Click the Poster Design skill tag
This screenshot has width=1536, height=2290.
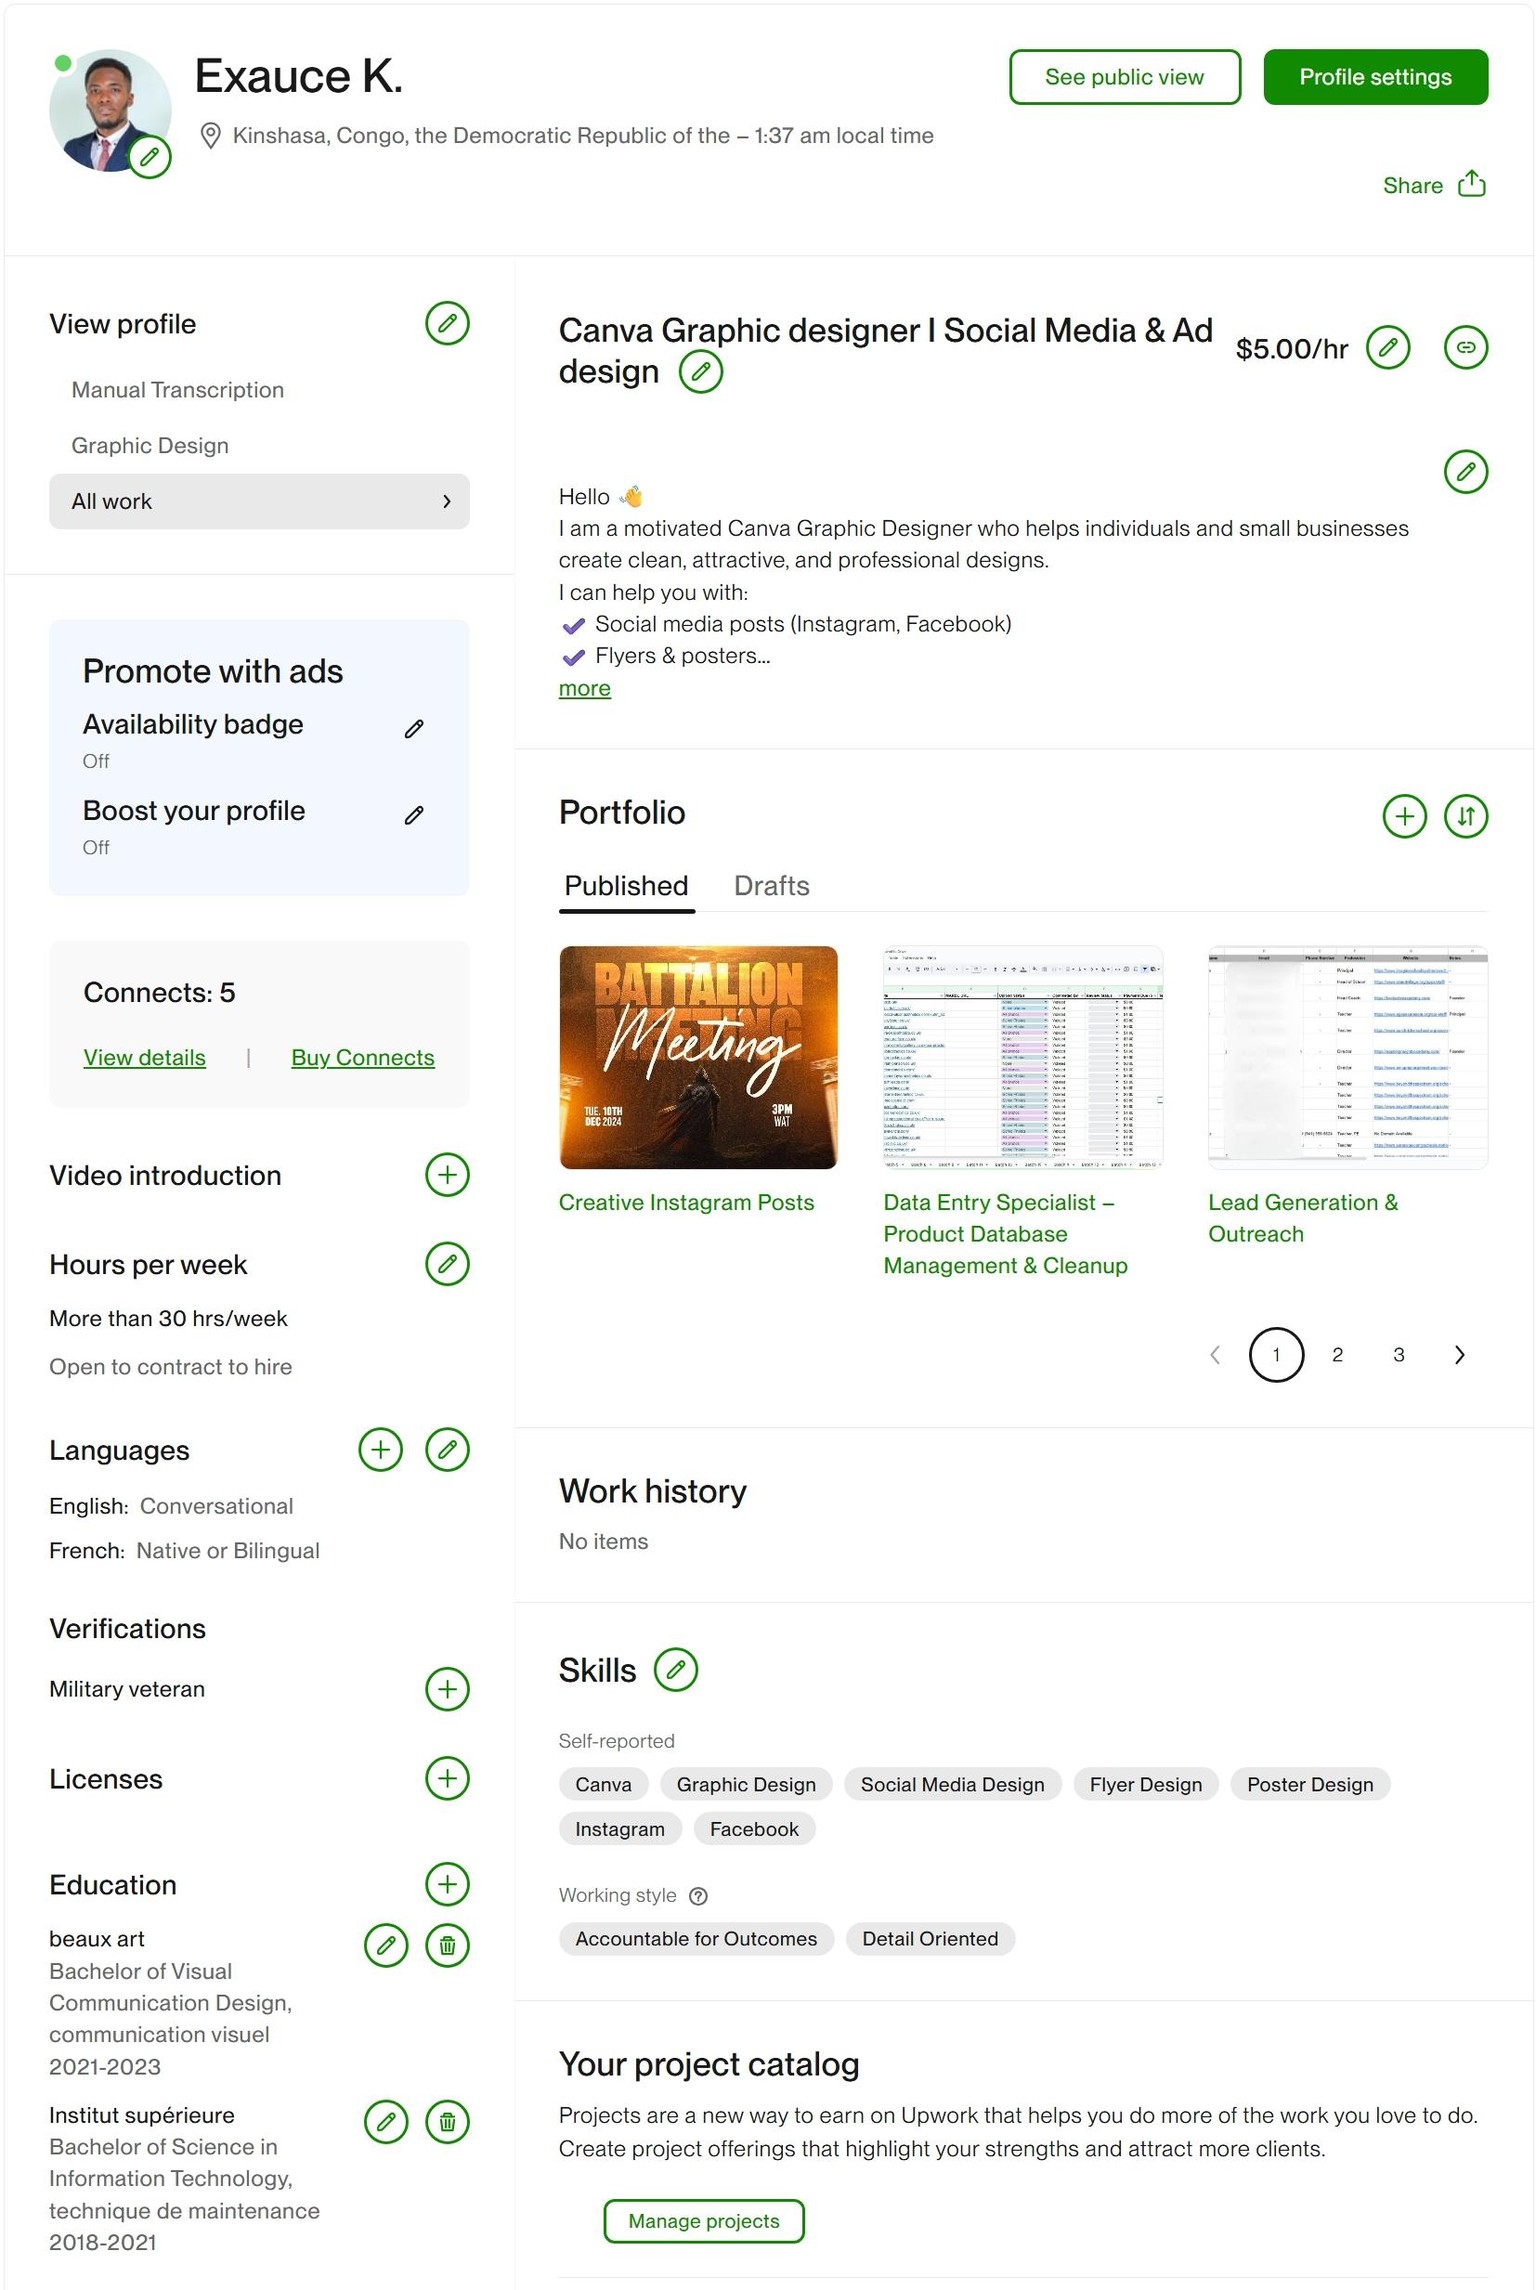point(1310,1785)
